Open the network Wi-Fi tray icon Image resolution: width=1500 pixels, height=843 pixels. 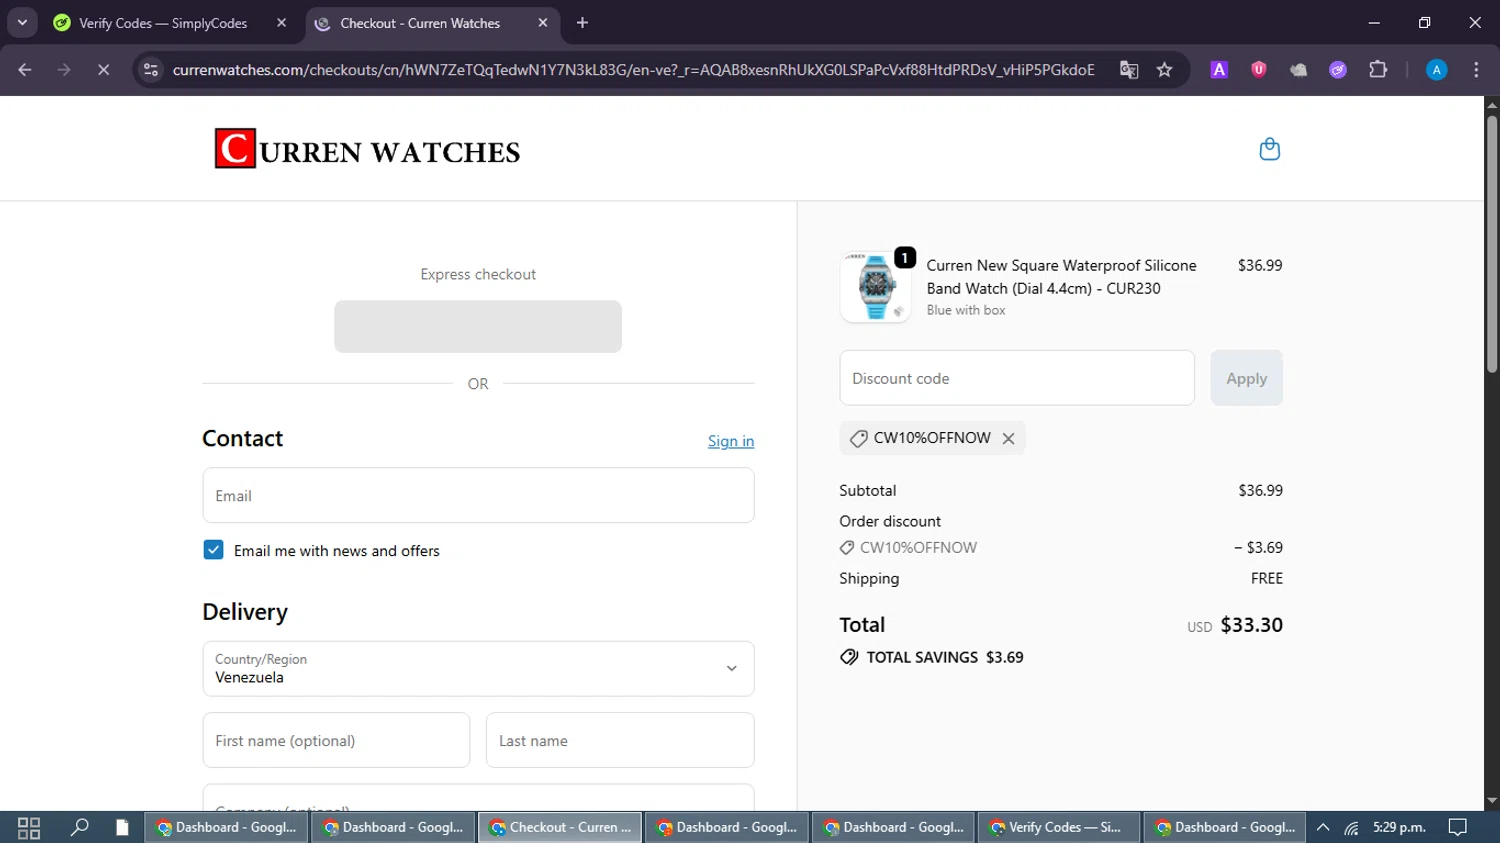click(x=1352, y=827)
